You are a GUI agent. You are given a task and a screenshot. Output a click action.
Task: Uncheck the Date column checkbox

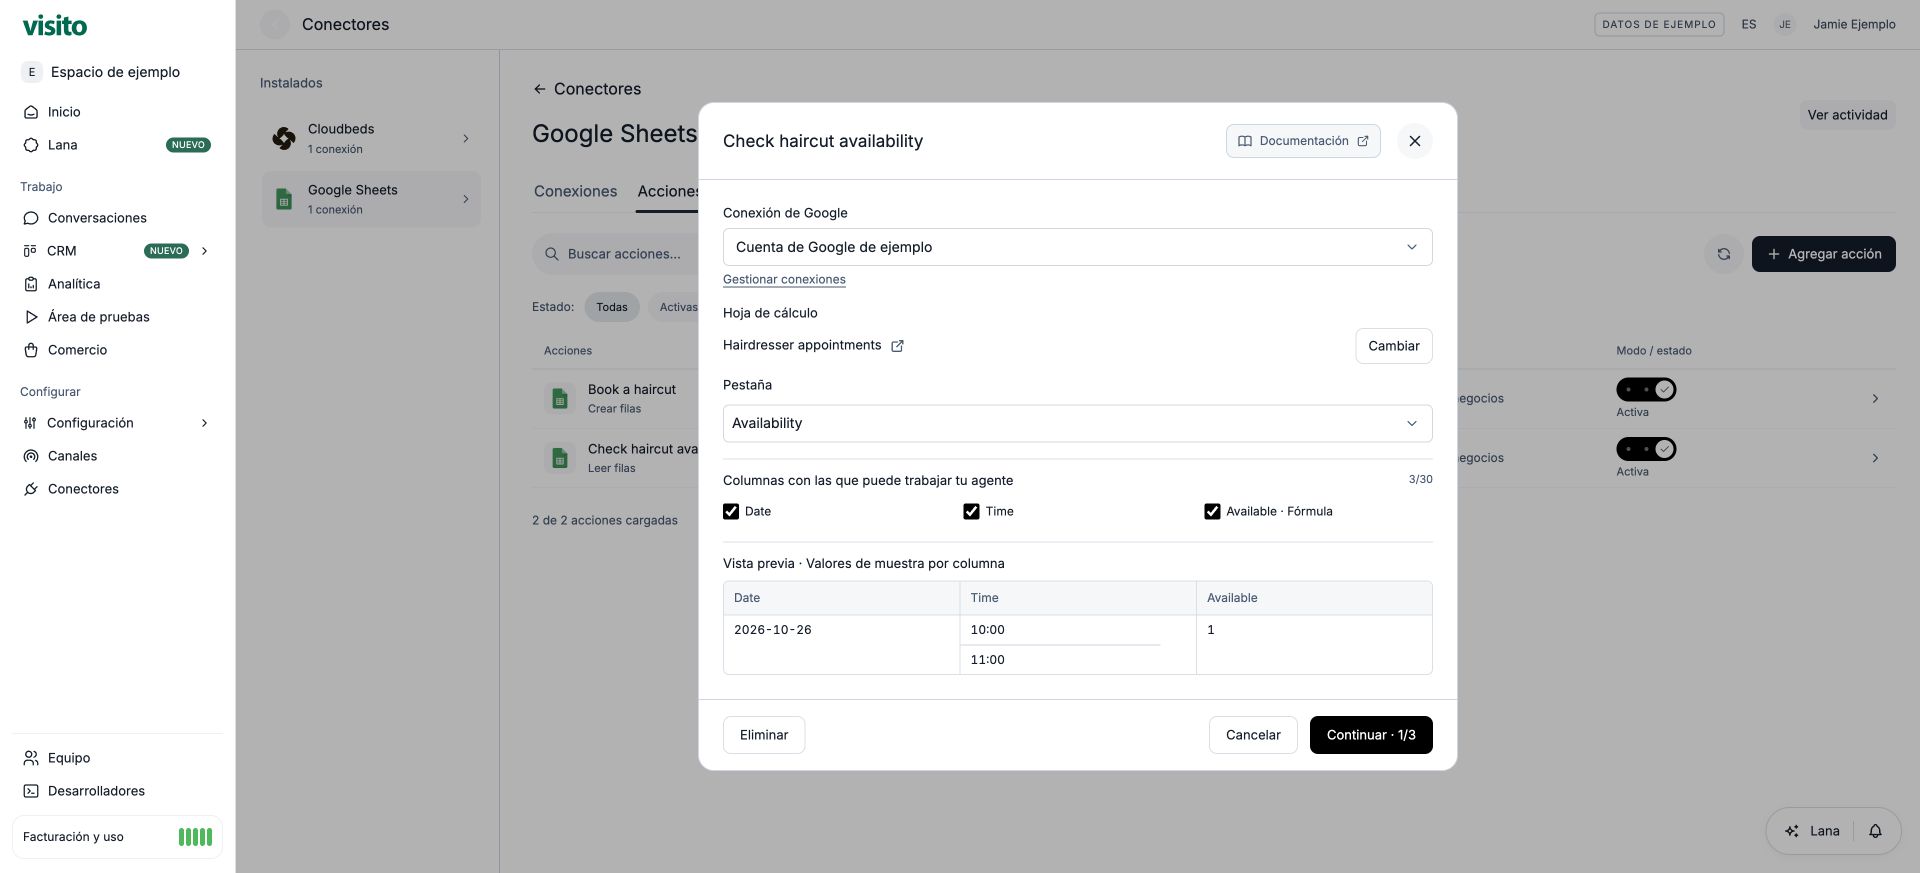[x=731, y=512]
